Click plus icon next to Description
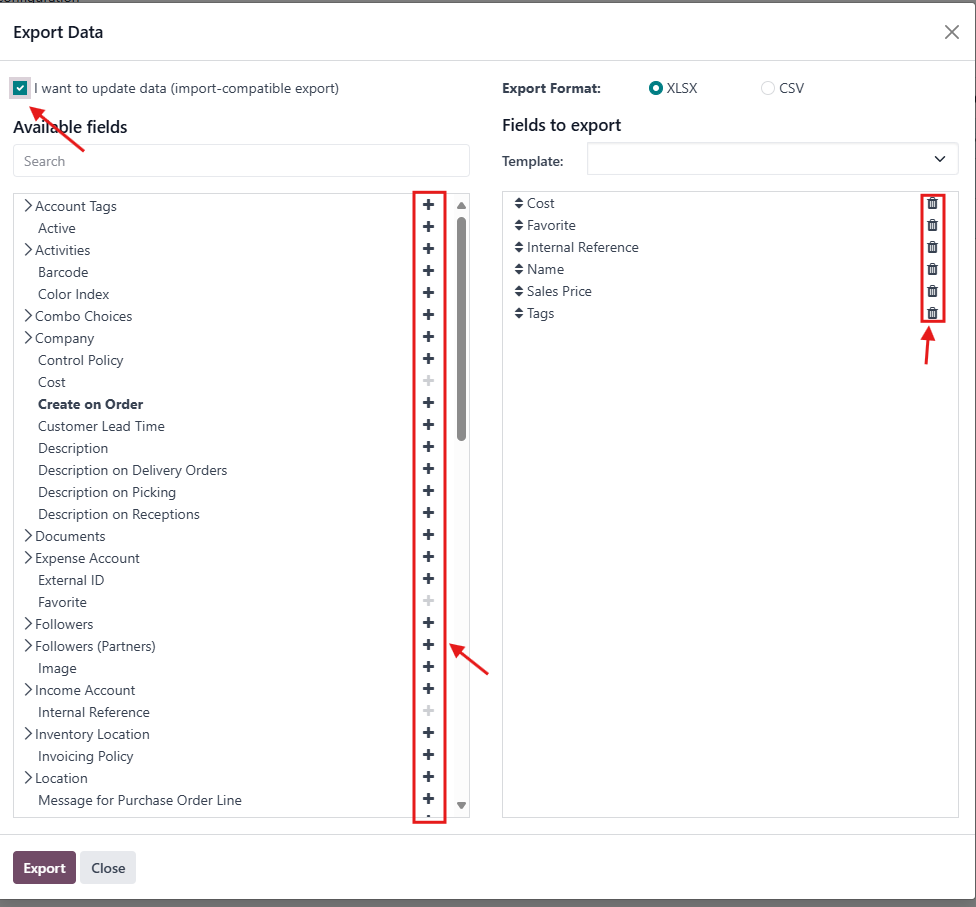This screenshot has height=907, width=976. [x=428, y=447]
